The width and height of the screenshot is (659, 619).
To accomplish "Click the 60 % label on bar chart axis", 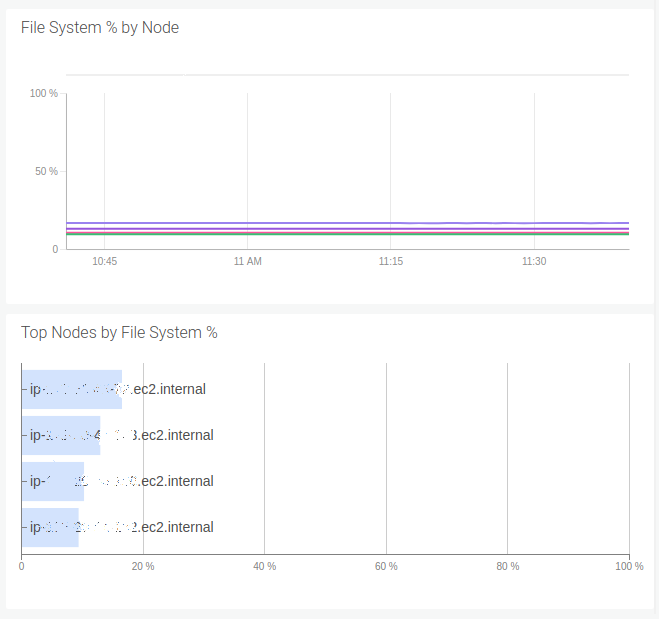I will coord(386,566).
